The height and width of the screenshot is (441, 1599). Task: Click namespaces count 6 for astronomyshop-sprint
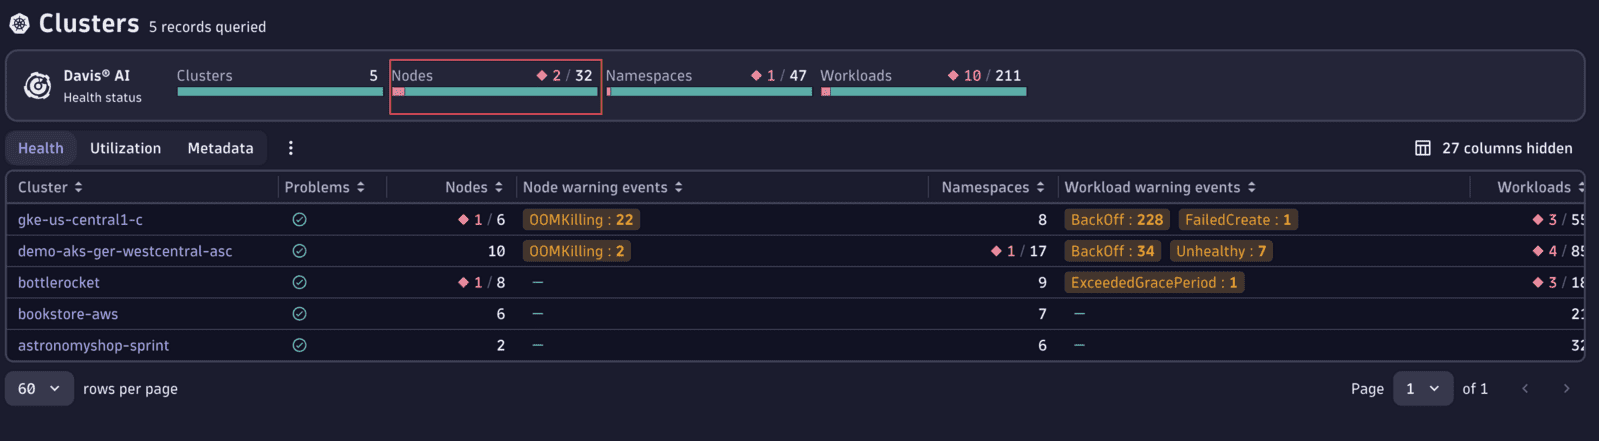(1042, 345)
